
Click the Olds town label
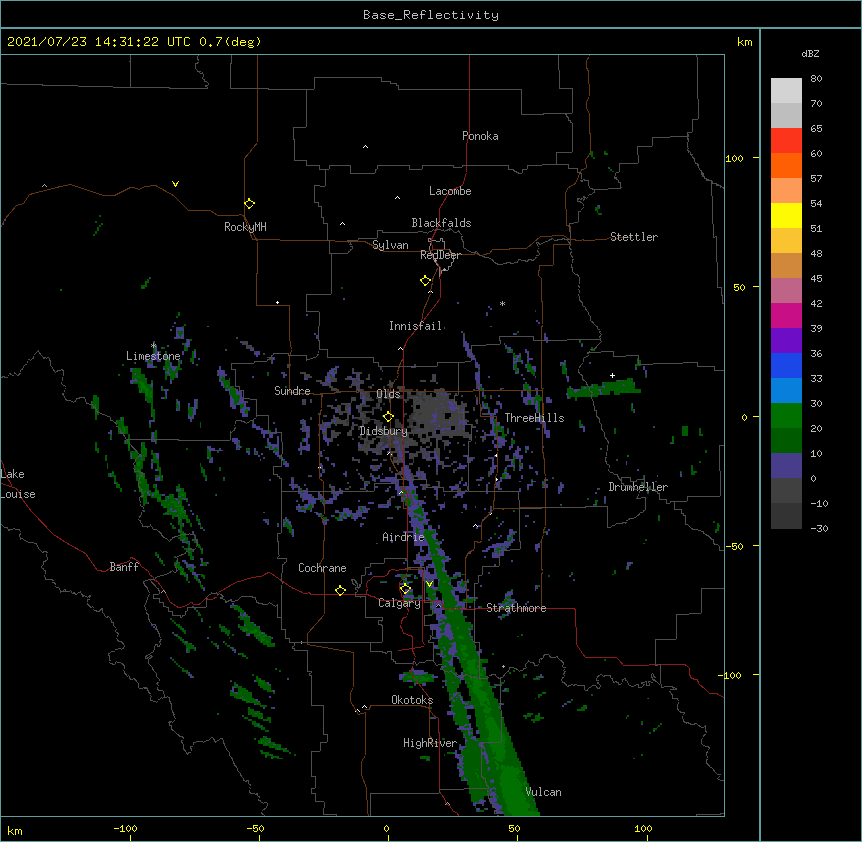coord(388,394)
